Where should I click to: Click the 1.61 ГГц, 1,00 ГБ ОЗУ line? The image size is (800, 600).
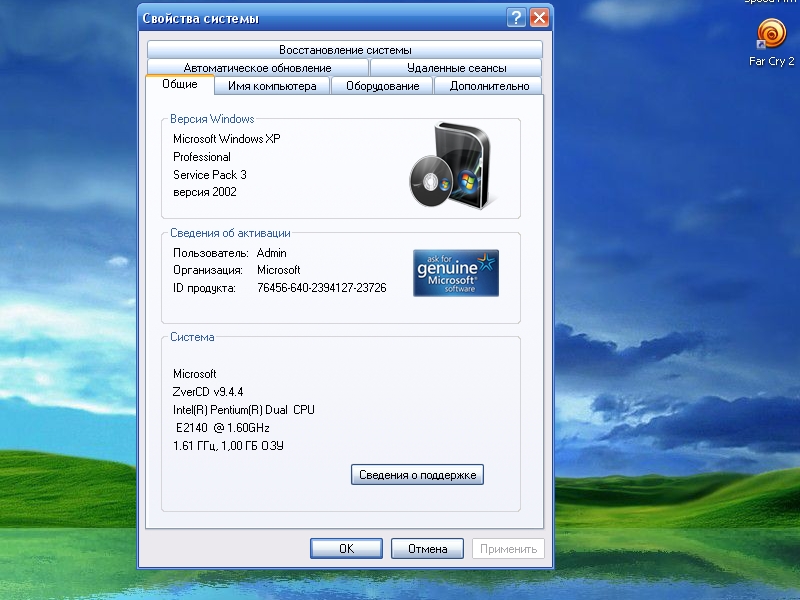pyautogui.click(x=228, y=445)
